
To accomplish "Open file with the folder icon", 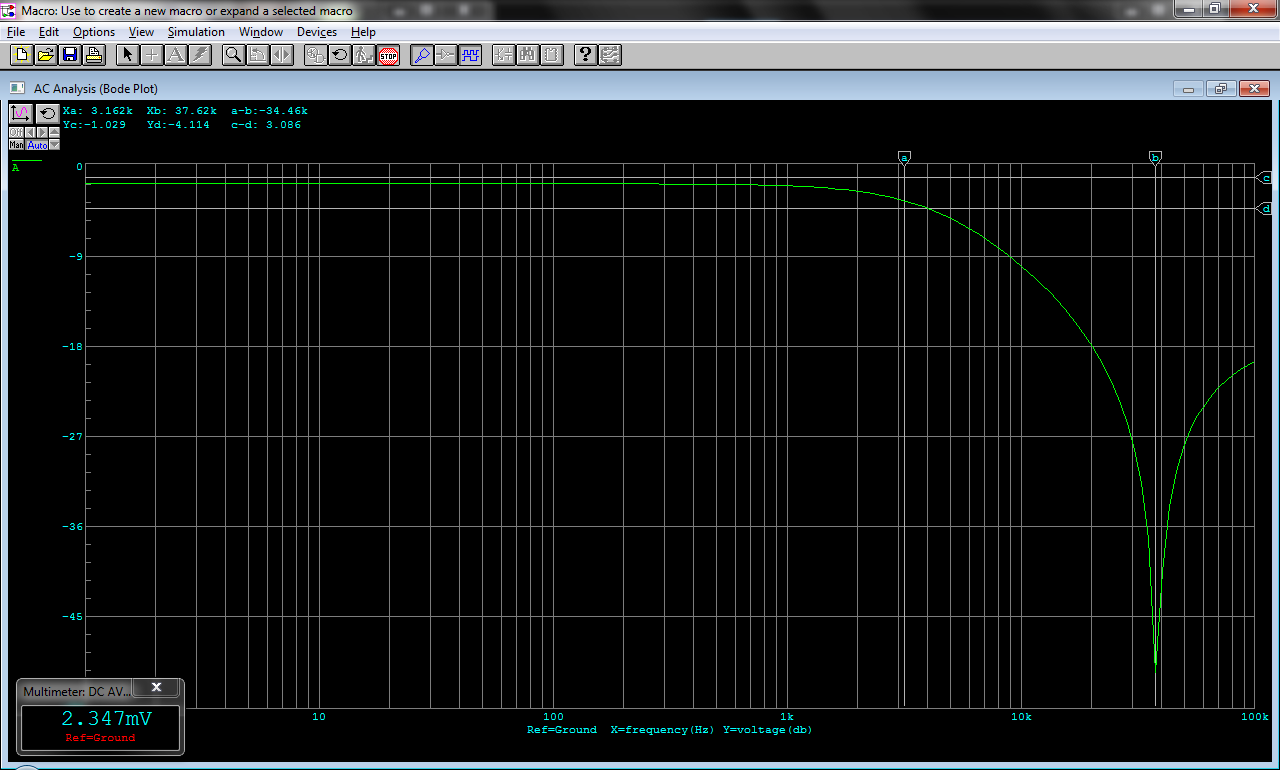I will point(46,55).
